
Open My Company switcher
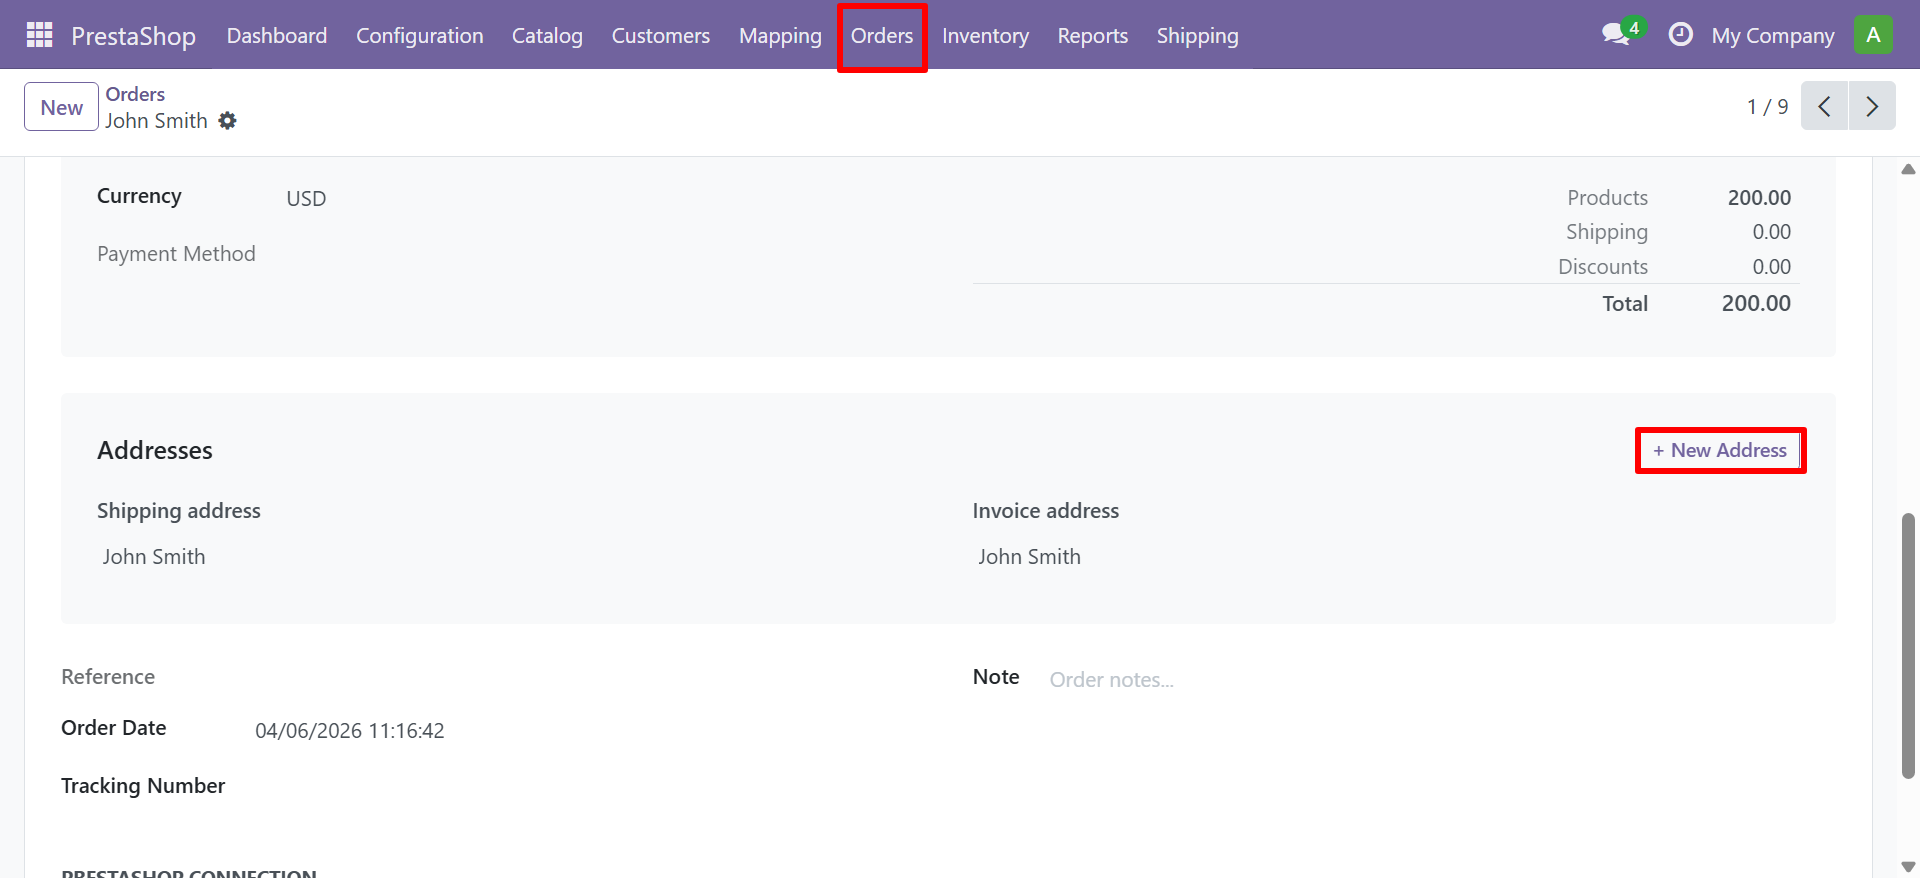(x=1772, y=36)
